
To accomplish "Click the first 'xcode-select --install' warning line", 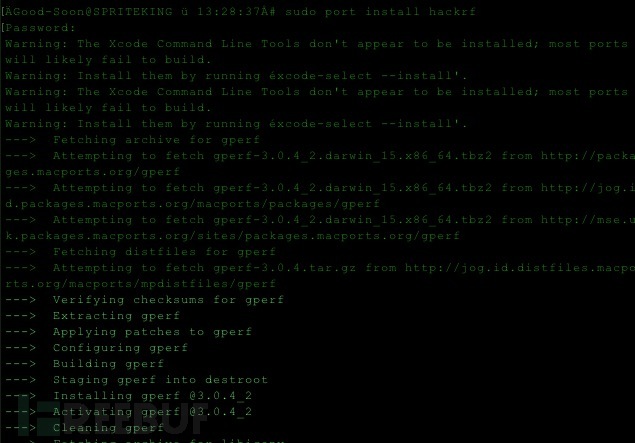I will pyautogui.click(x=236, y=76).
